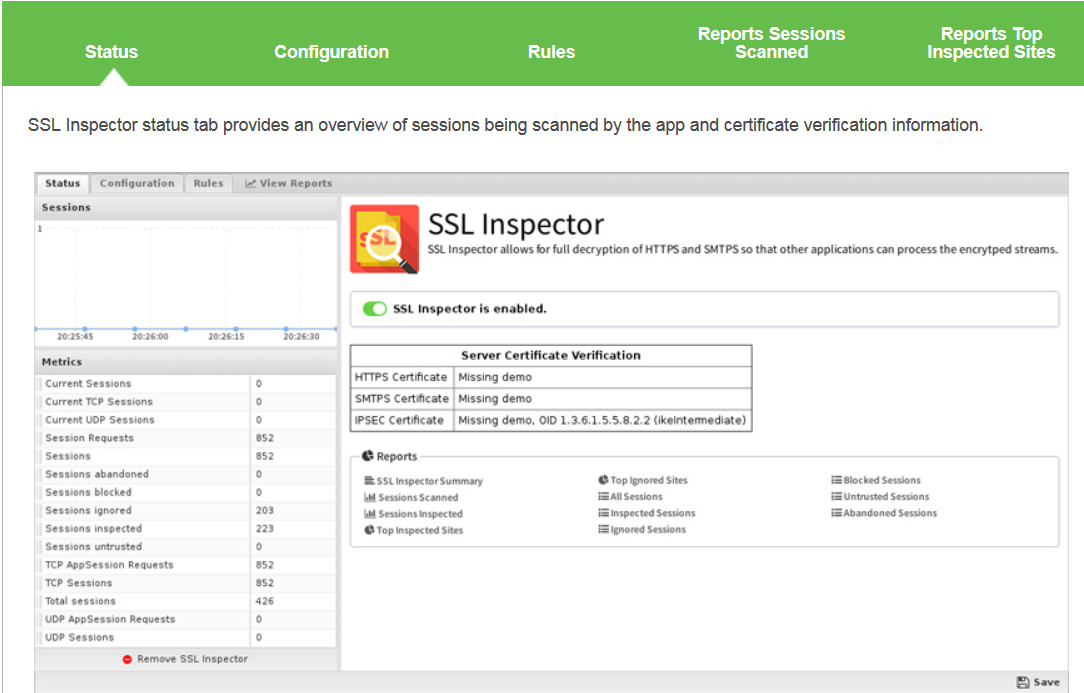This screenshot has height=693, width=1084.
Task: Open the SSL Inspector Summary report
Action: point(424,481)
